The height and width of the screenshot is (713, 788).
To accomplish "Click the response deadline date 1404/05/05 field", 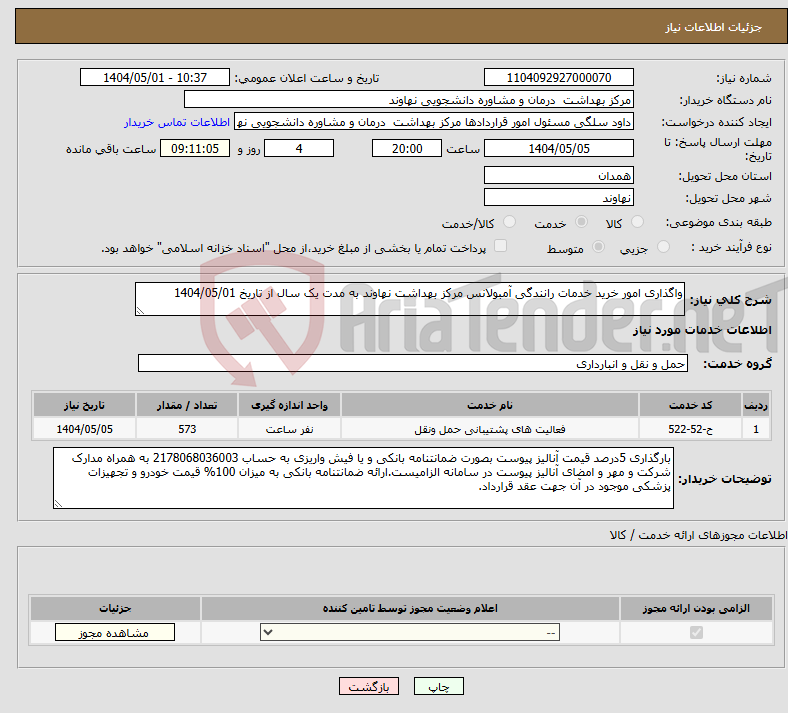I will (x=558, y=148).
